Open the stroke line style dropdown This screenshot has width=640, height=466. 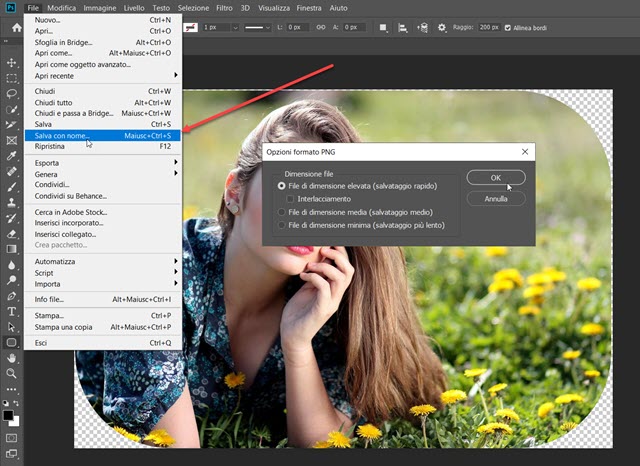pos(257,28)
